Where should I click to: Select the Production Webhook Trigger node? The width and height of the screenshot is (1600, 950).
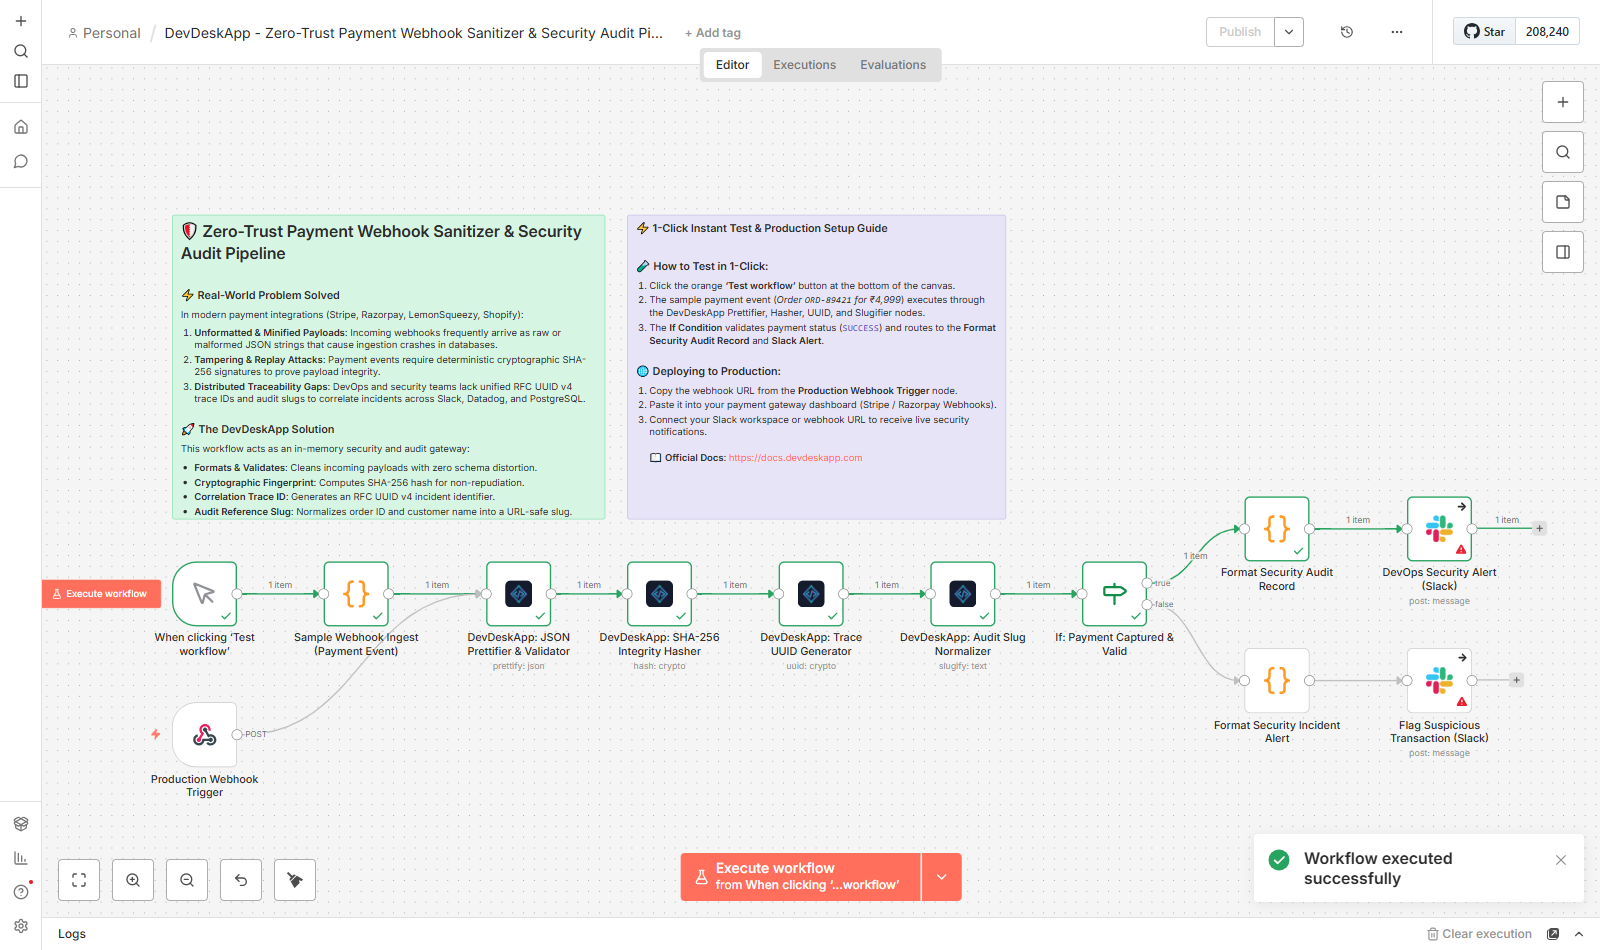[205, 735]
